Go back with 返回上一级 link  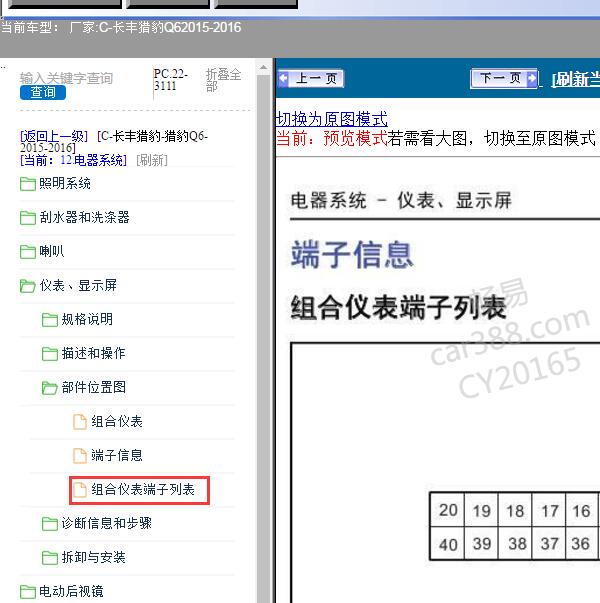click(x=54, y=136)
